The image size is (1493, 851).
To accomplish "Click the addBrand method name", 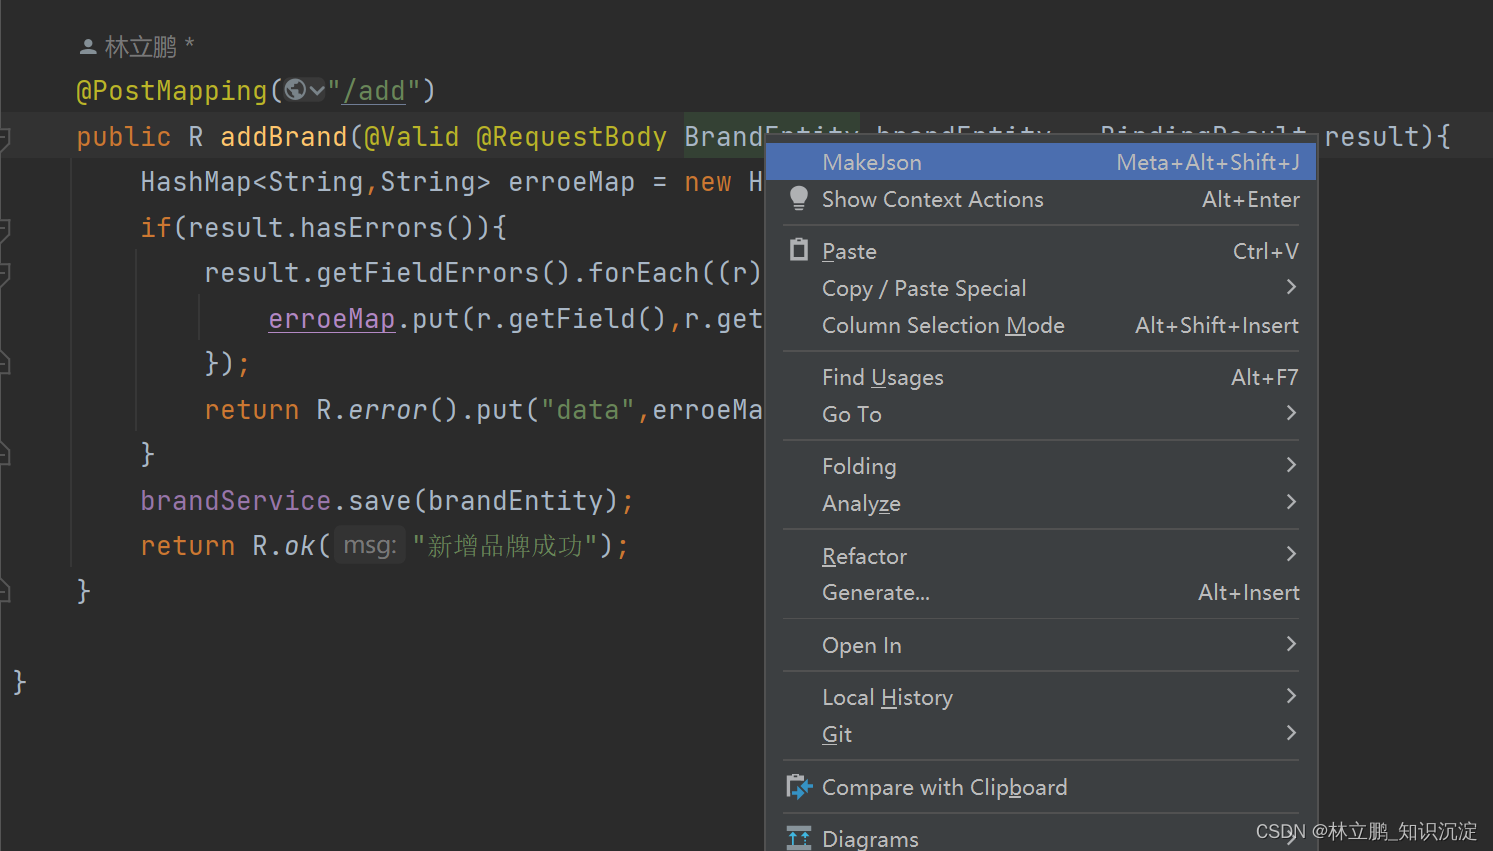I will pyautogui.click(x=284, y=137).
